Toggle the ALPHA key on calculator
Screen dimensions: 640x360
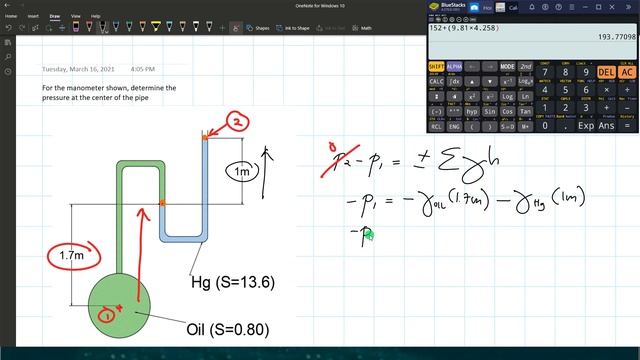(x=454, y=66)
